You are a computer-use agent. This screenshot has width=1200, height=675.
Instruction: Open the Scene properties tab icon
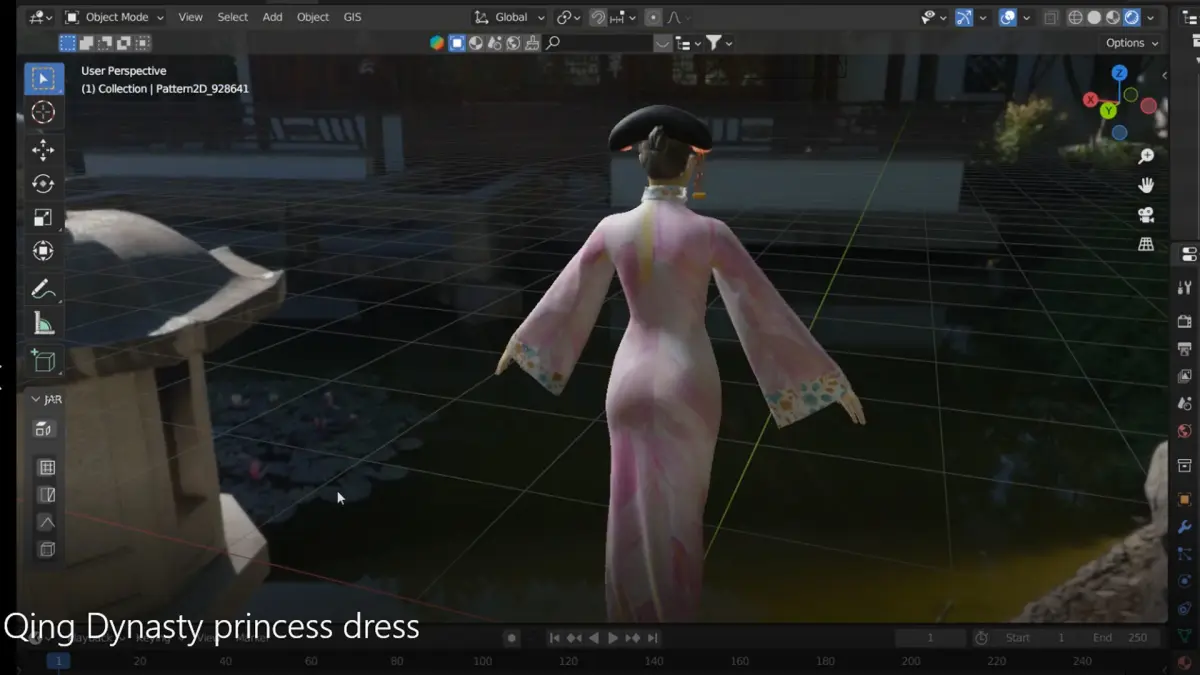[x=1186, y=404]
